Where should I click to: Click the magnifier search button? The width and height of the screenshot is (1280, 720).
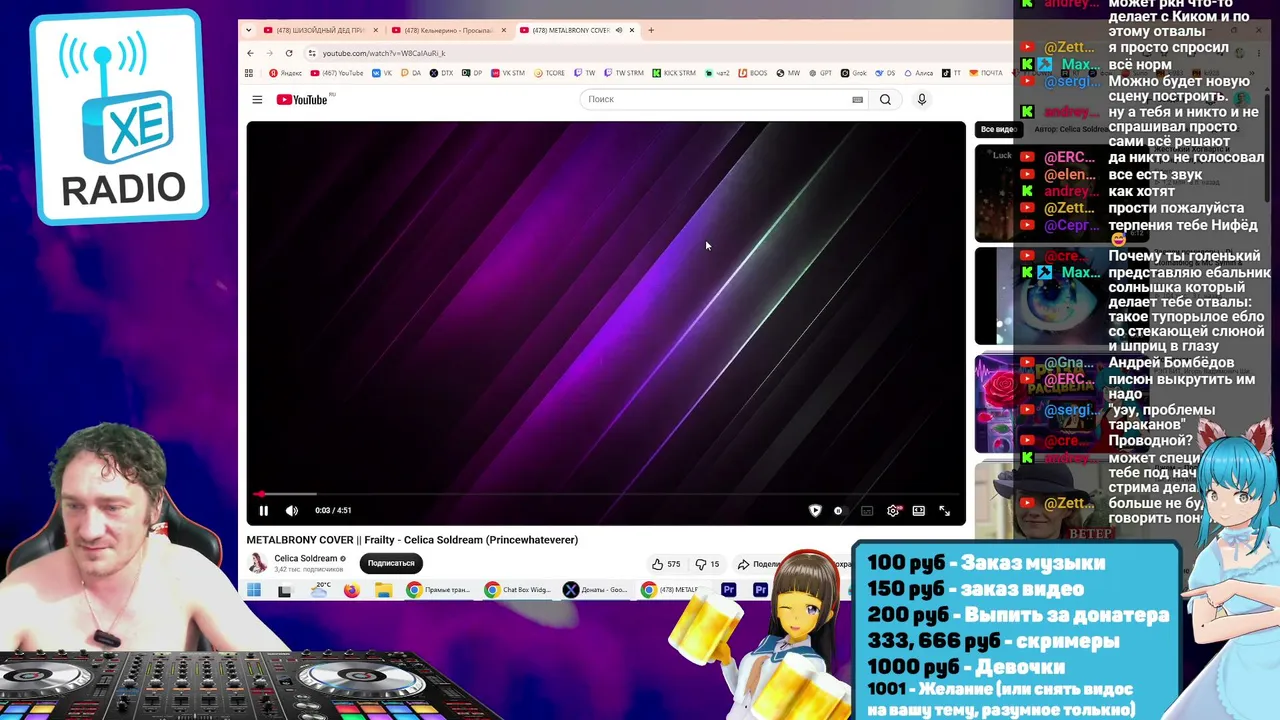click(x=885, y=99)
